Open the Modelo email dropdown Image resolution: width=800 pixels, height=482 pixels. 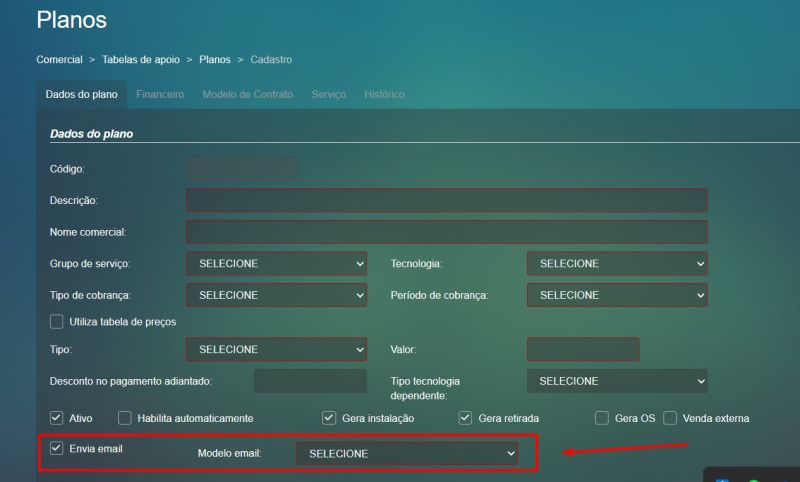pos(407,454)
